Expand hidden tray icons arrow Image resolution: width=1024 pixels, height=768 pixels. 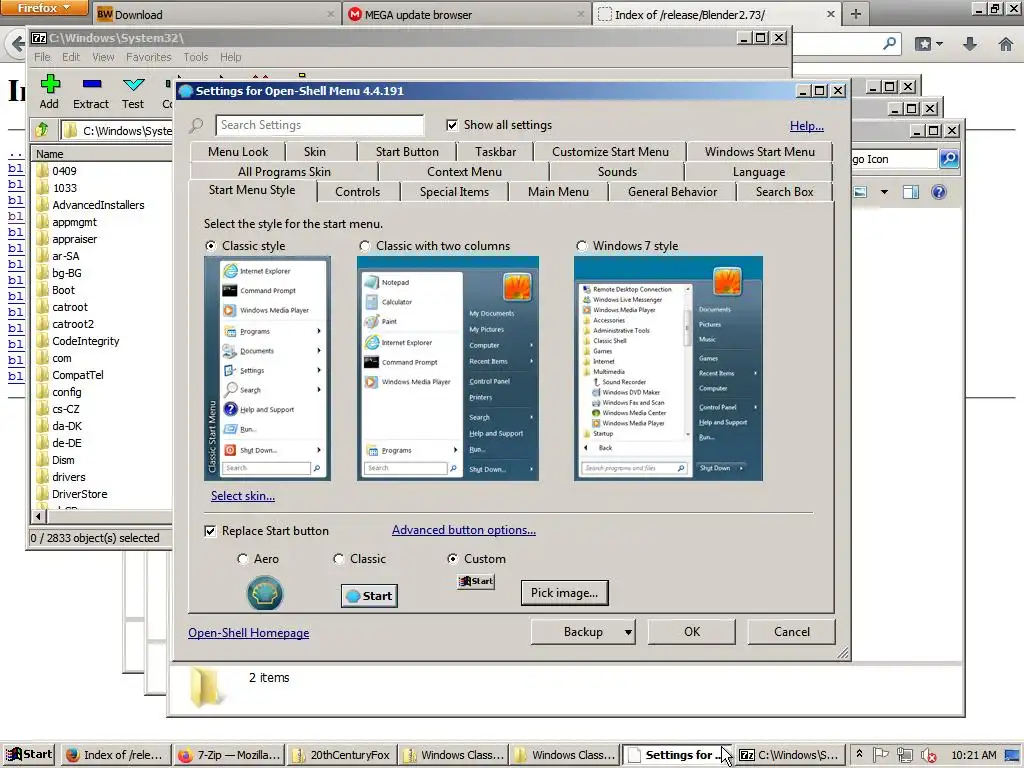tap(859, 754)
